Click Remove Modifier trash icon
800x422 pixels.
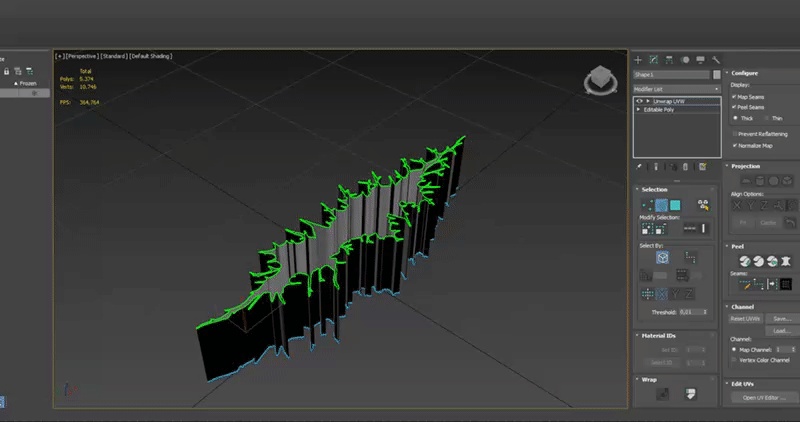click(686, 167)
